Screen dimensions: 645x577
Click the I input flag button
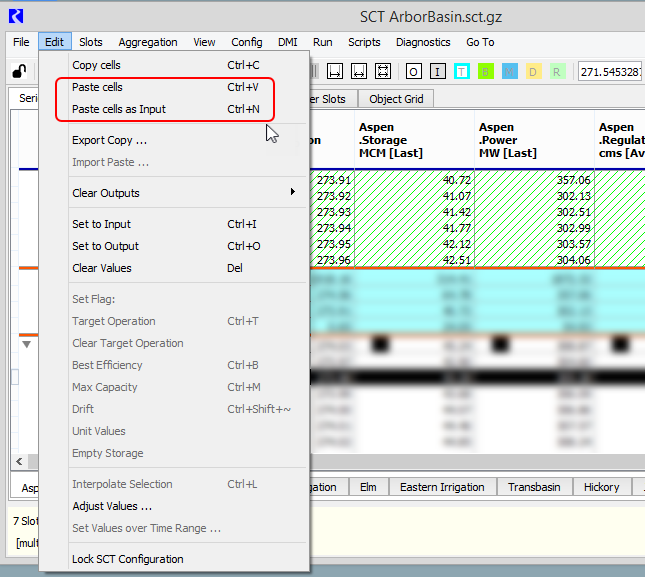click(x=437, y=71)
